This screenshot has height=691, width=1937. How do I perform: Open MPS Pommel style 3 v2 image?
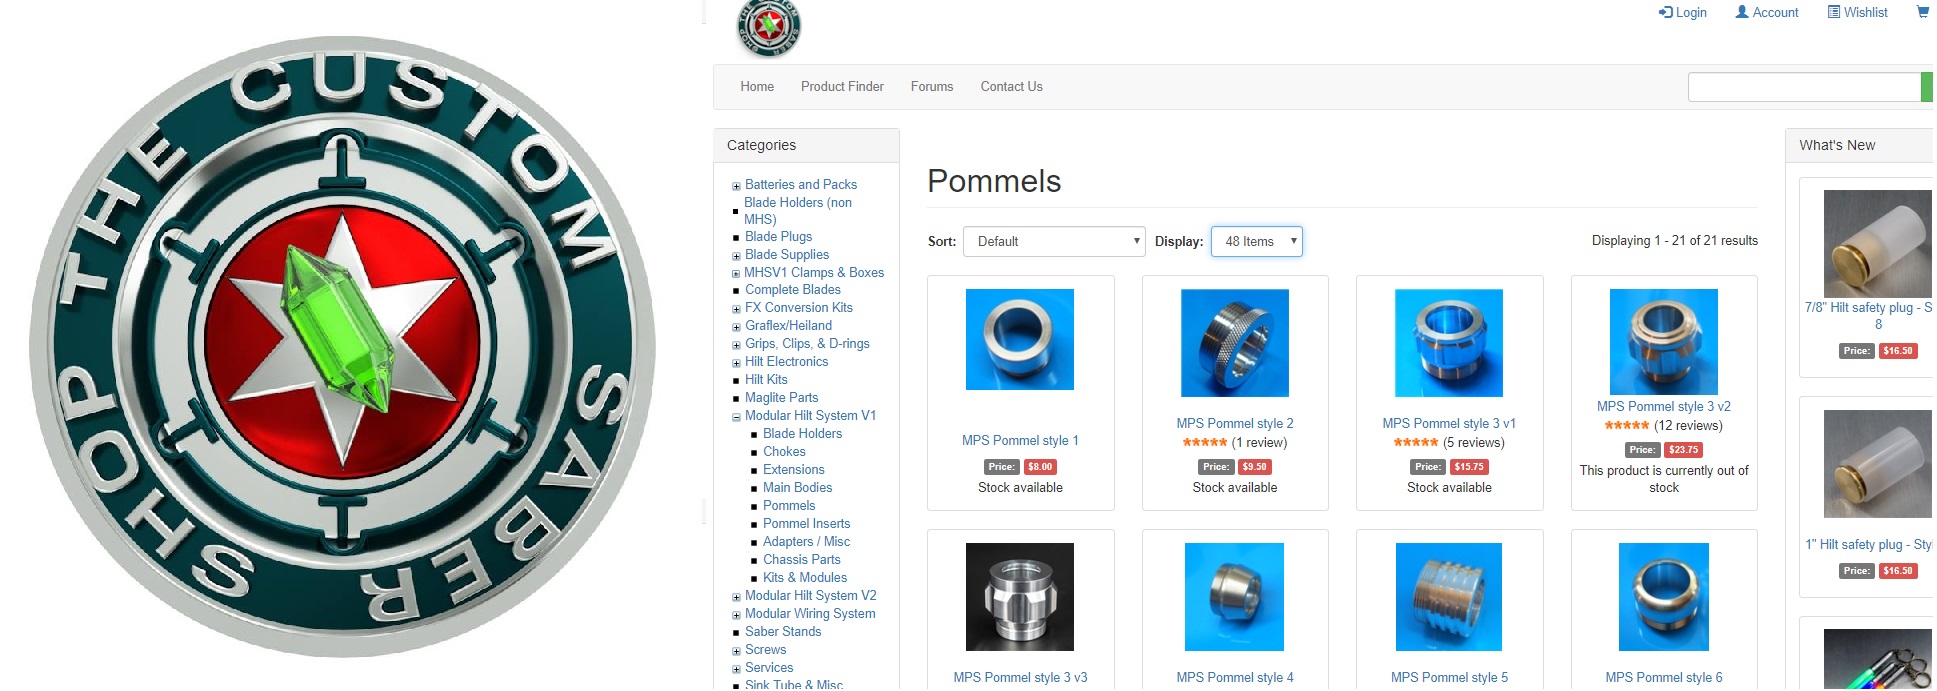tap(1663, 341)
